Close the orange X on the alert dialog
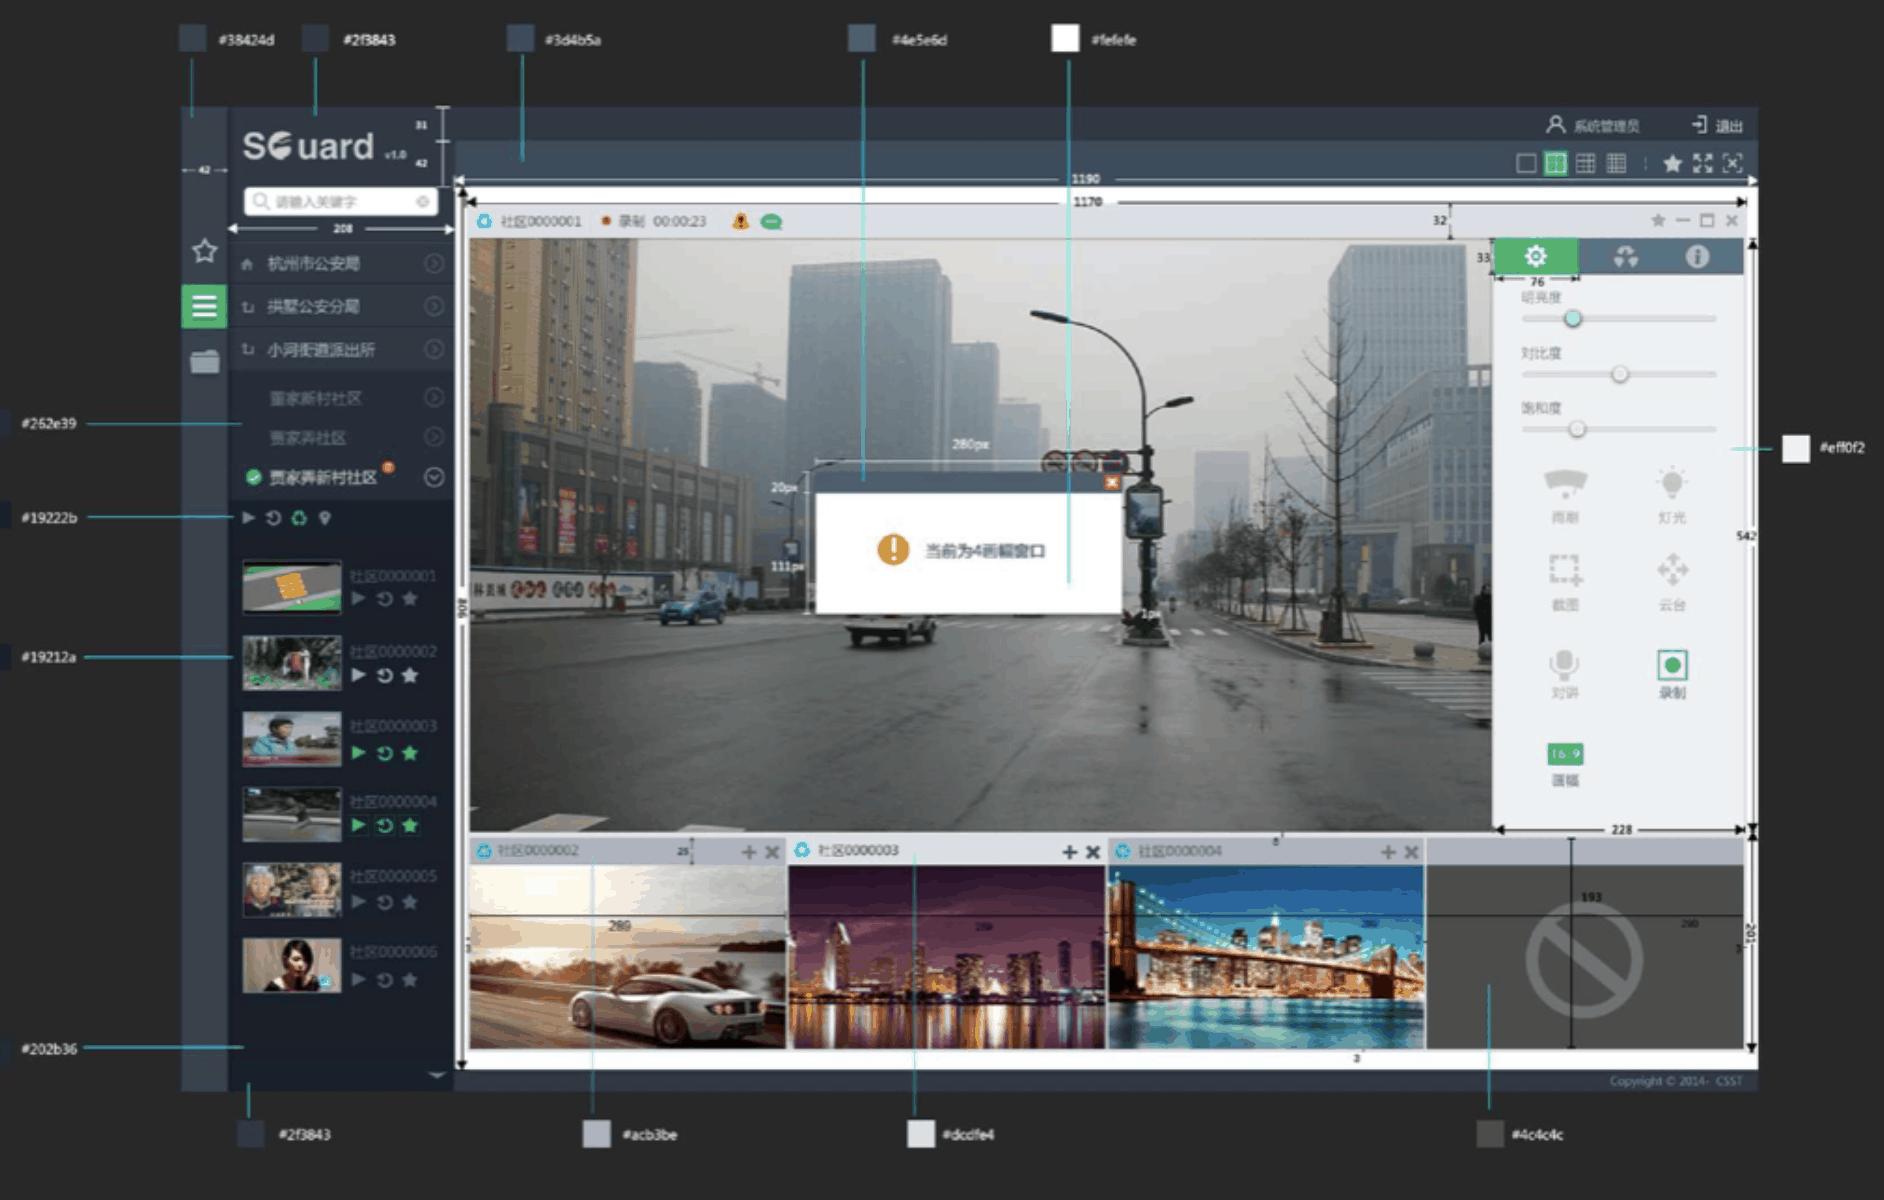This screenshot has height=1200, width=1884. (x=1111, y=482)
